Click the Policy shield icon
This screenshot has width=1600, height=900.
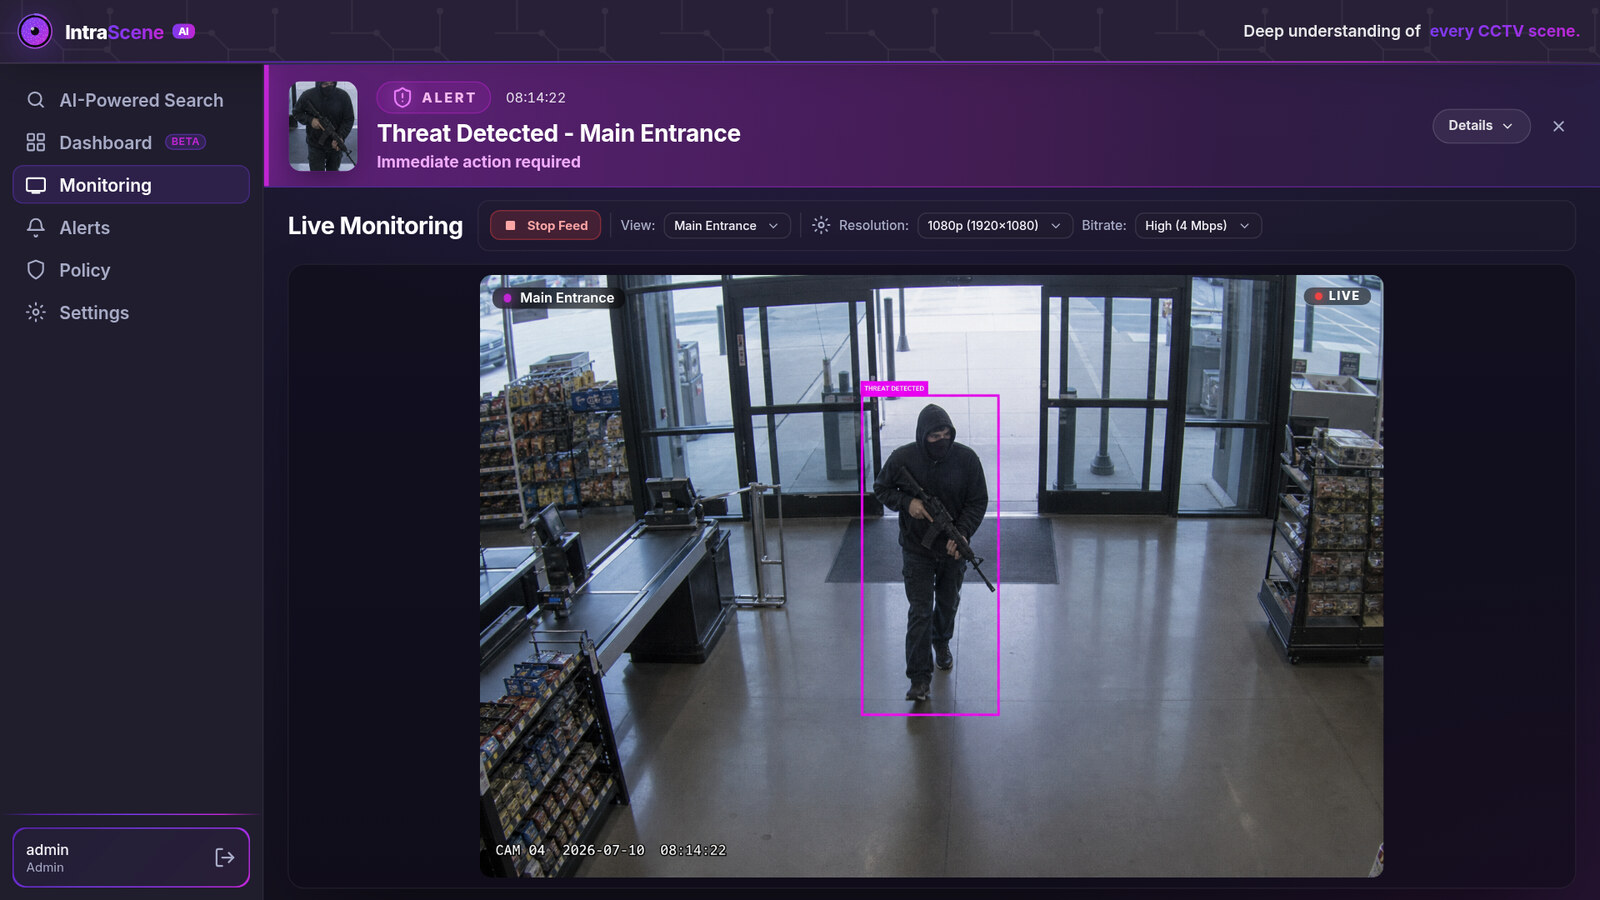[x=36, y=270]
